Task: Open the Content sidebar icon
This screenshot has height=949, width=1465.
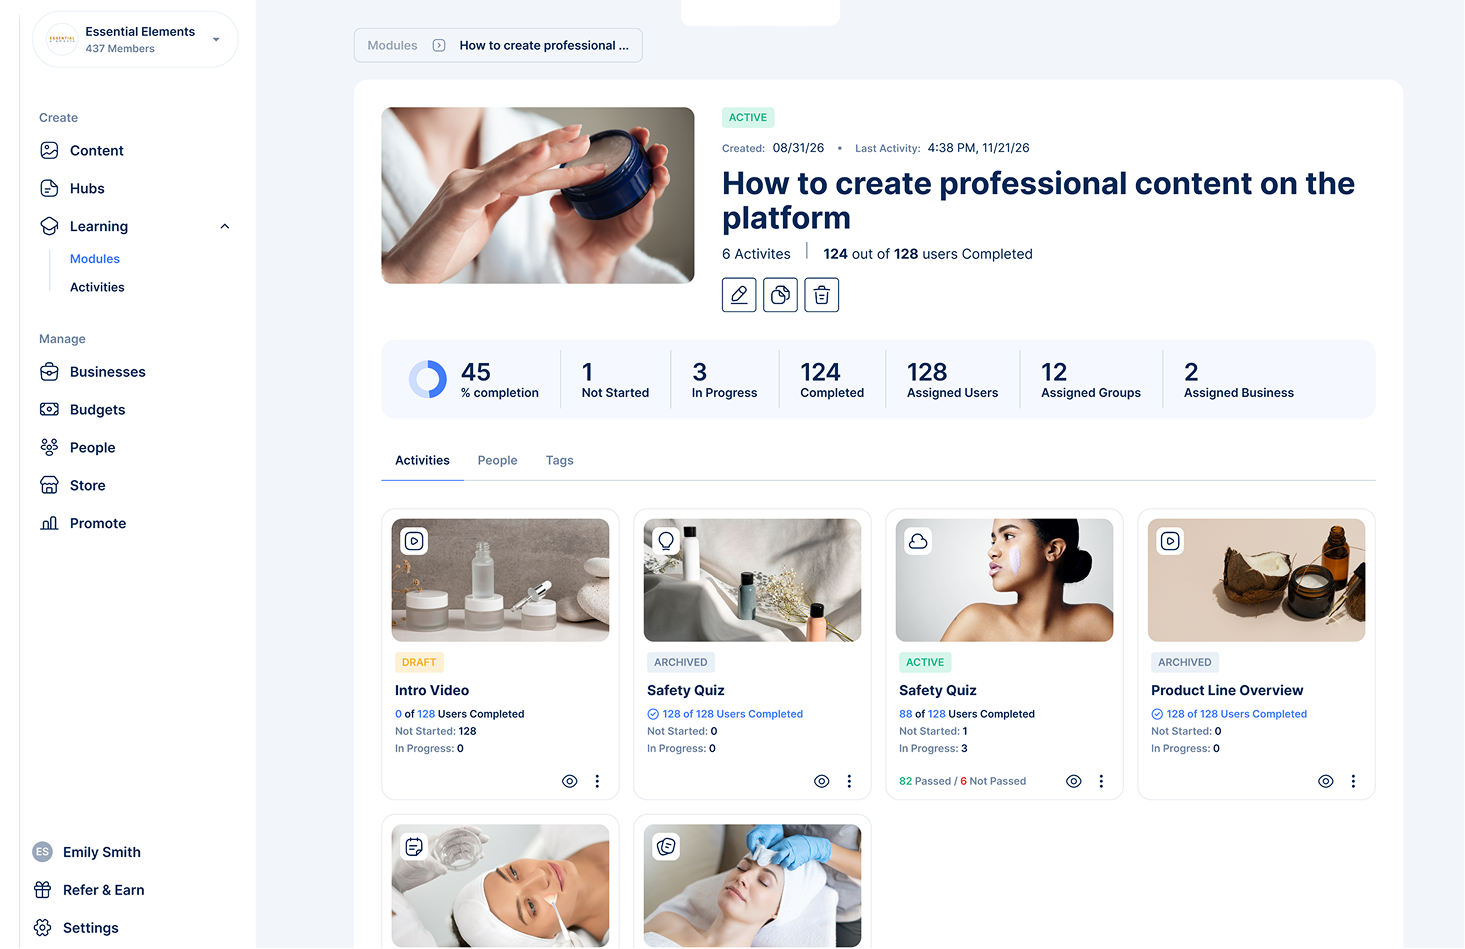Action: 49,150
